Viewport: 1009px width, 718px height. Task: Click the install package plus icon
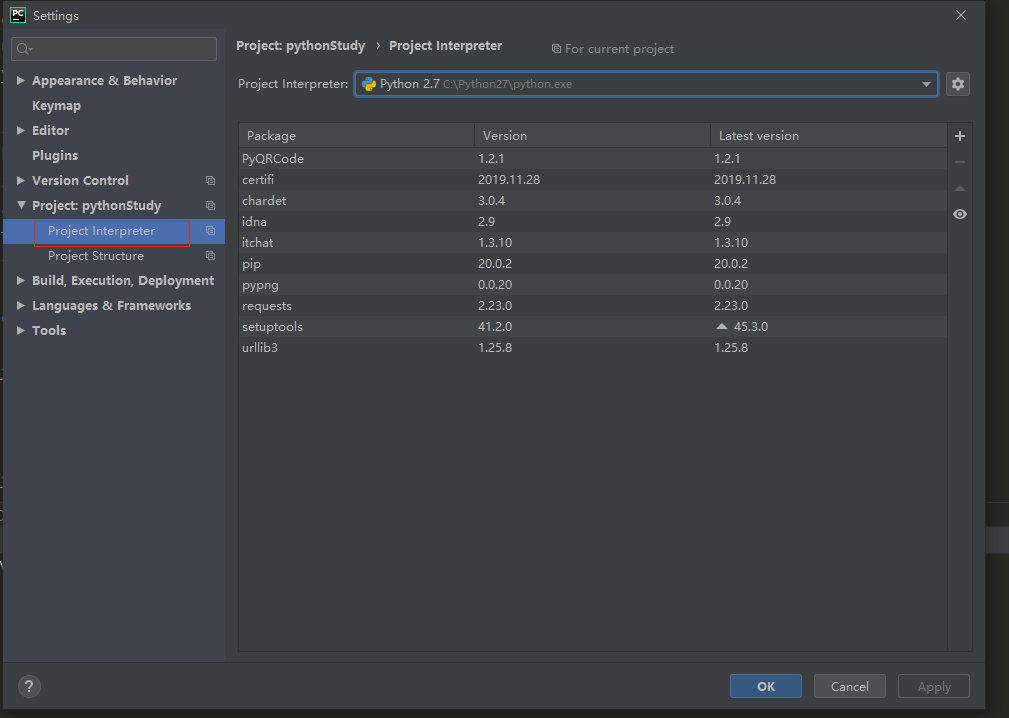pyautogui.click(x=959, y=136)
